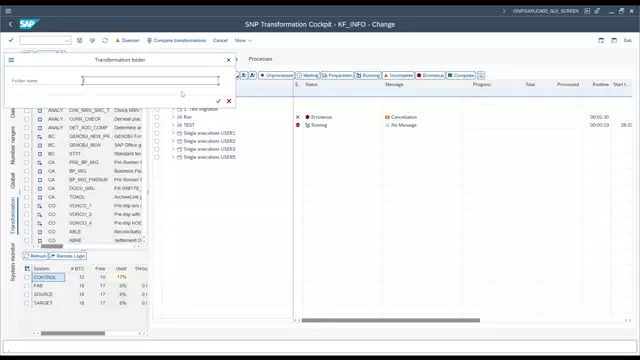Click the green Enter checkmark in toolbar

point(11,40)
